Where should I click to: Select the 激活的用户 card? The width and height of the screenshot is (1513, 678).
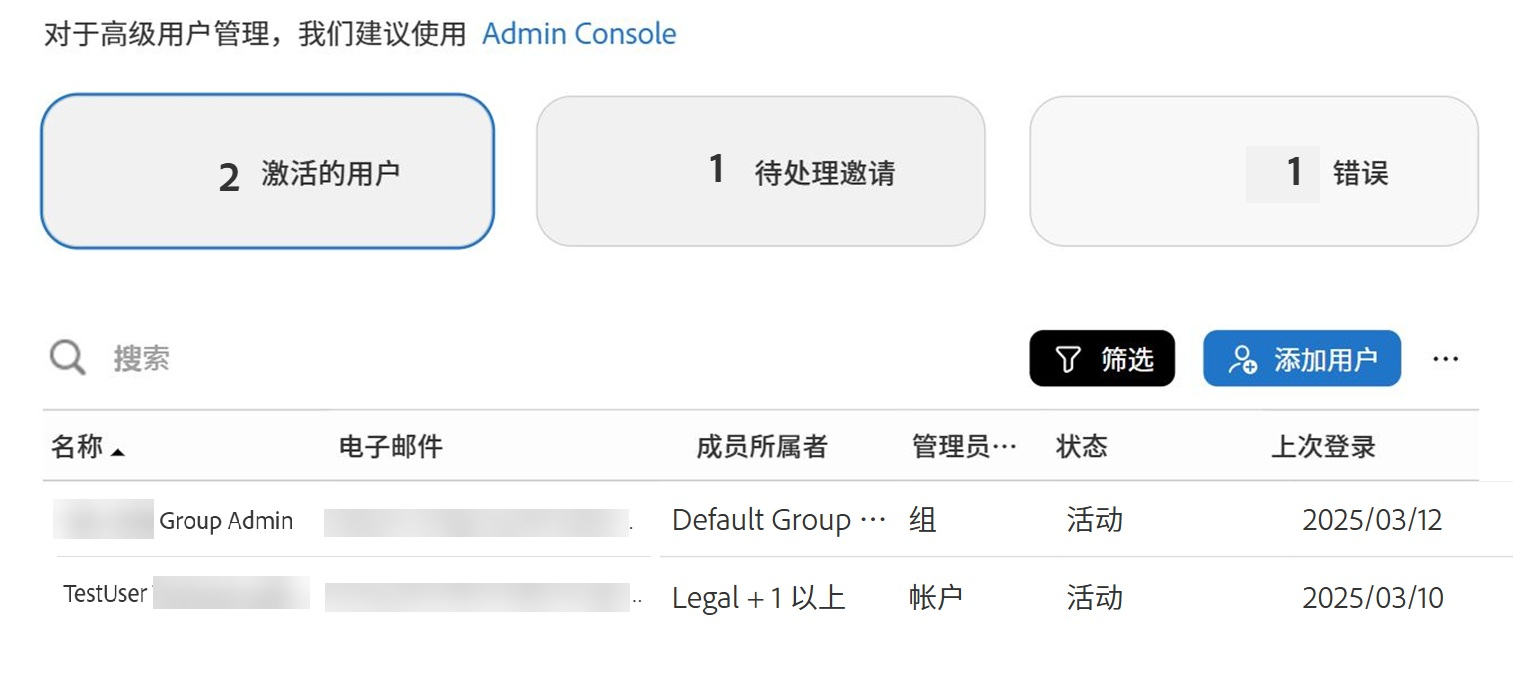(268, 171)
